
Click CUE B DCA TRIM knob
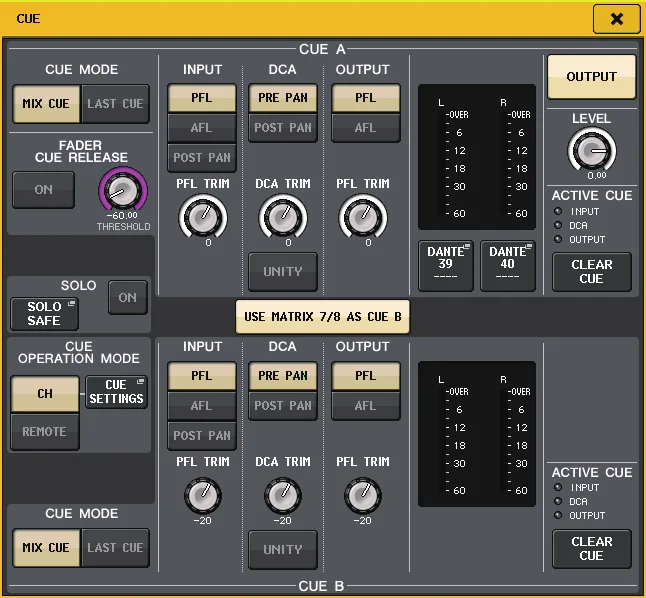tap(283, 495)
